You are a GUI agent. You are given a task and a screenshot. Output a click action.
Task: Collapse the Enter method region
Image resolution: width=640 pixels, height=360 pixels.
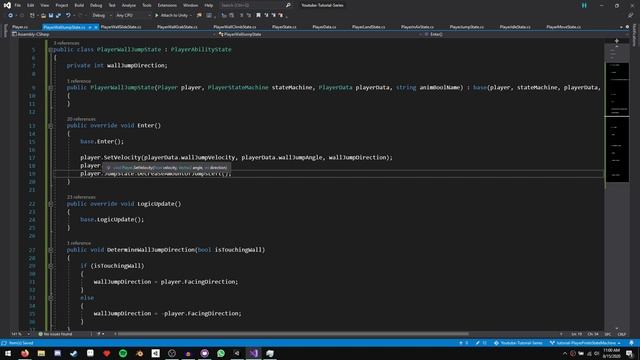[51, 126]
